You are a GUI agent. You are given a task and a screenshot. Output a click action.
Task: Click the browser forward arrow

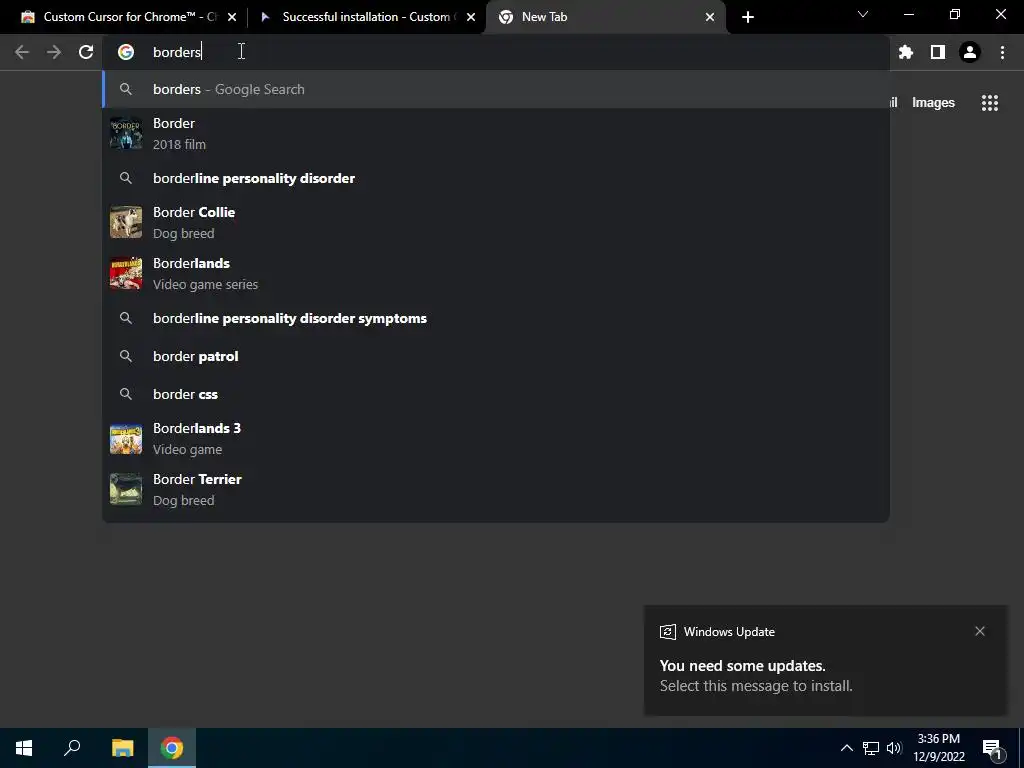tap(54, 52)
